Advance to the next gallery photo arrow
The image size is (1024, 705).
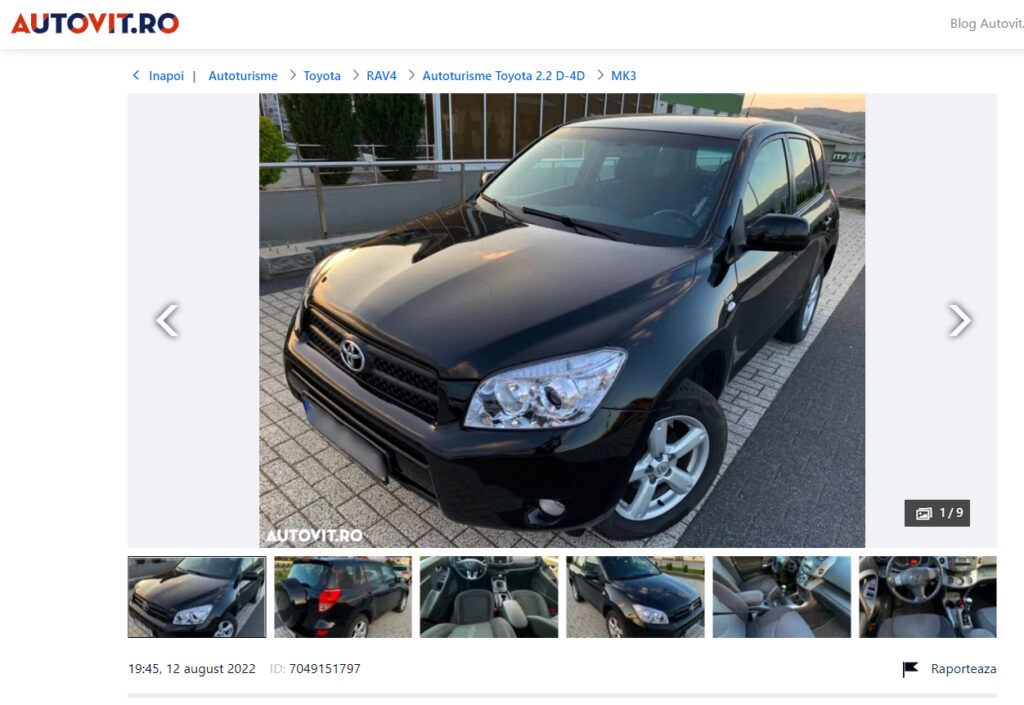coord(959,321)
